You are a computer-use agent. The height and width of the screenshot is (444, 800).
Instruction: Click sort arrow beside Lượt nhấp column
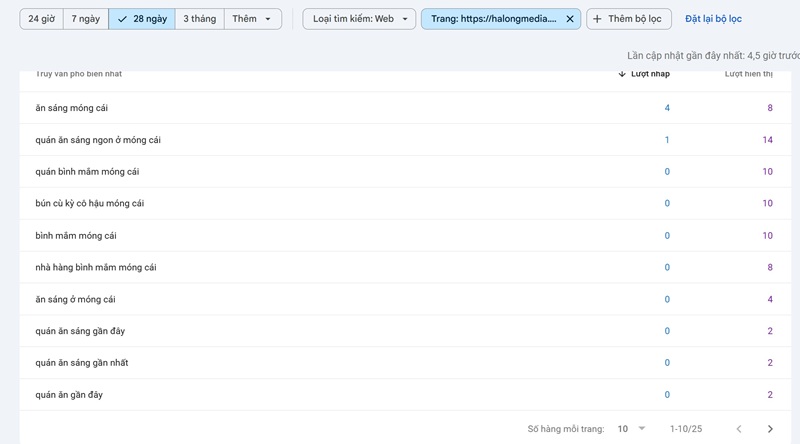622,74
